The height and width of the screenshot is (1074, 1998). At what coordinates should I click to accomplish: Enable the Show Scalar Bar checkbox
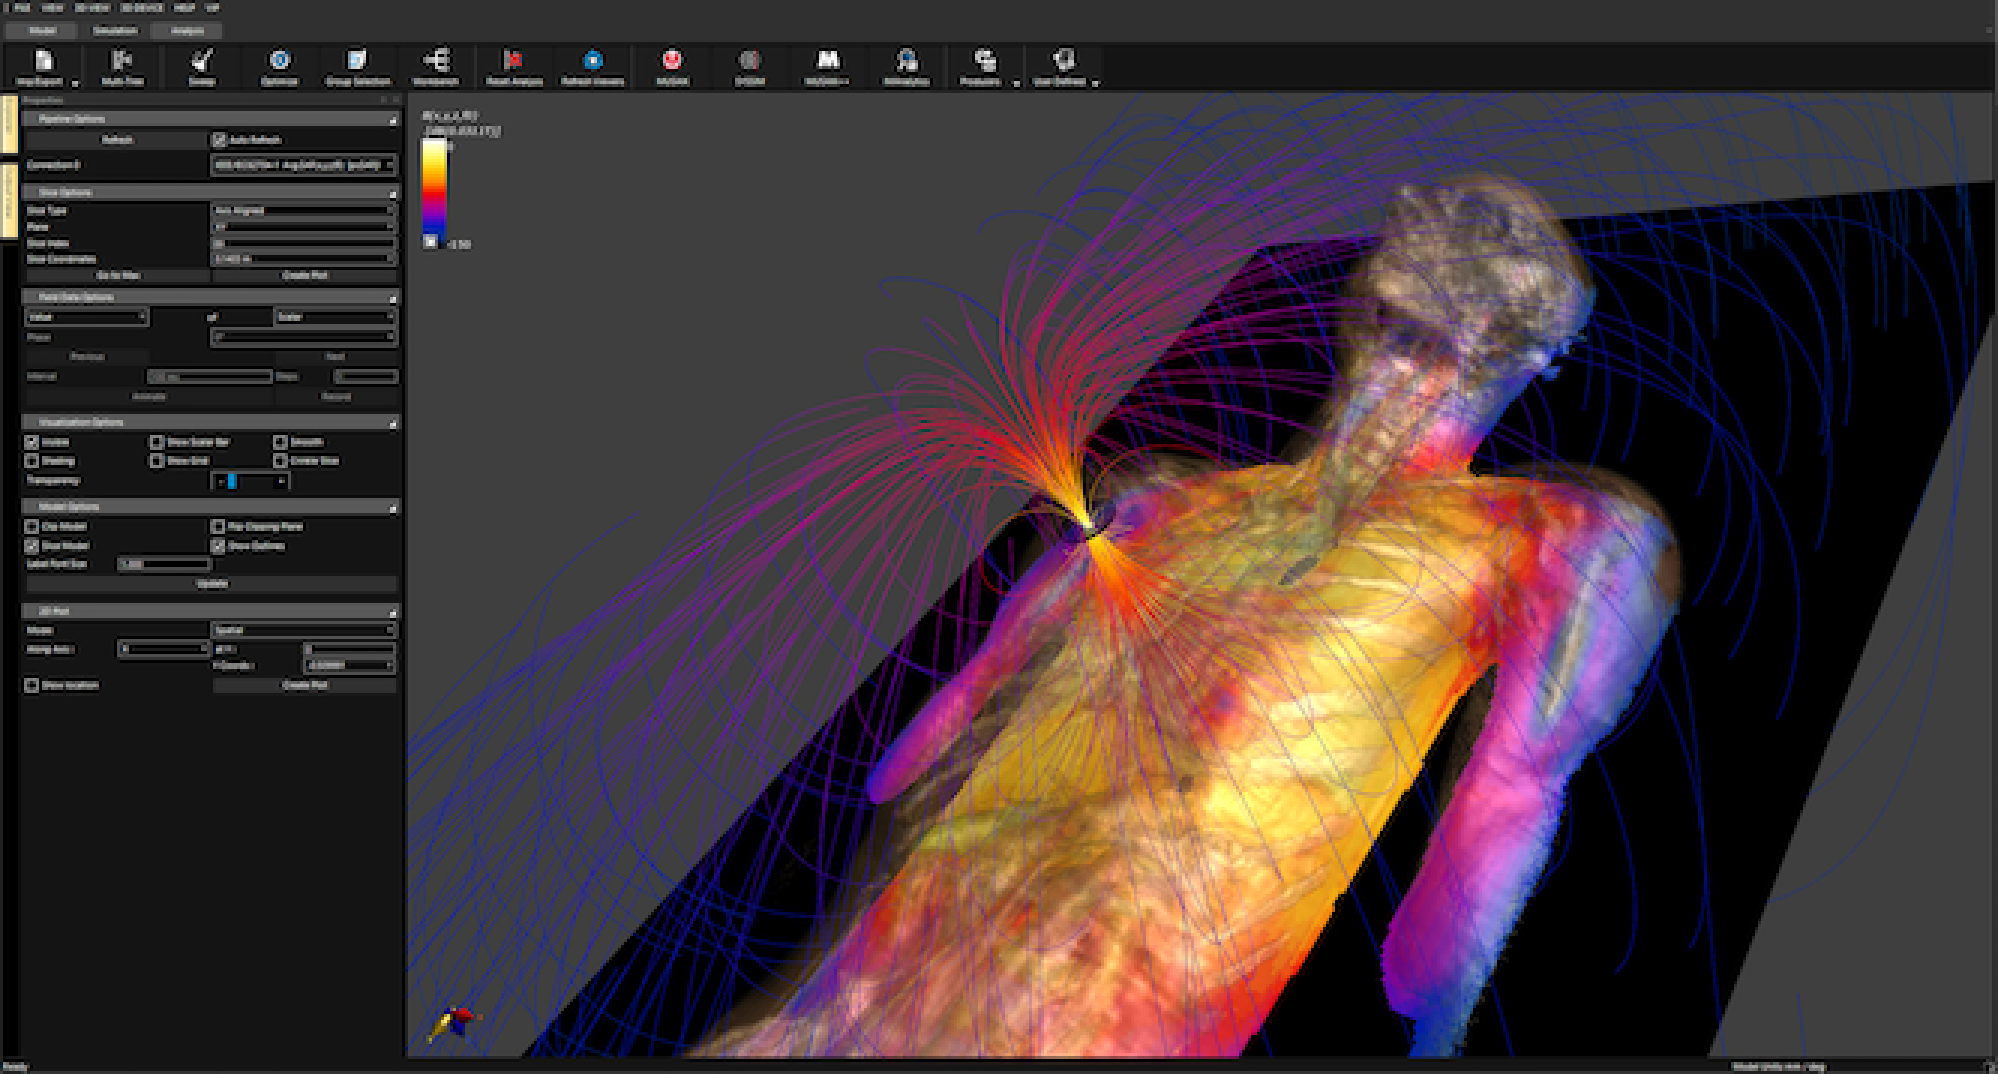coord(157,441)
